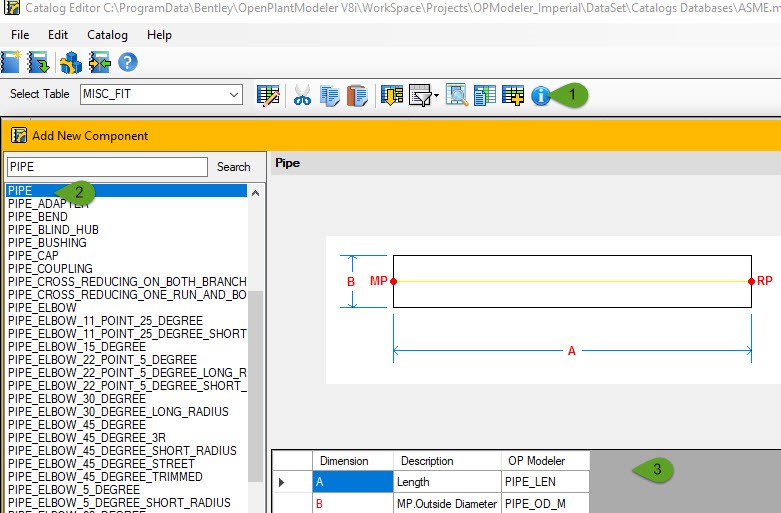Select PIPE_ELBOW_11_POINT_25_DEGREE_SHORT item
Screen dimensions: 781x513
[127, 333]
